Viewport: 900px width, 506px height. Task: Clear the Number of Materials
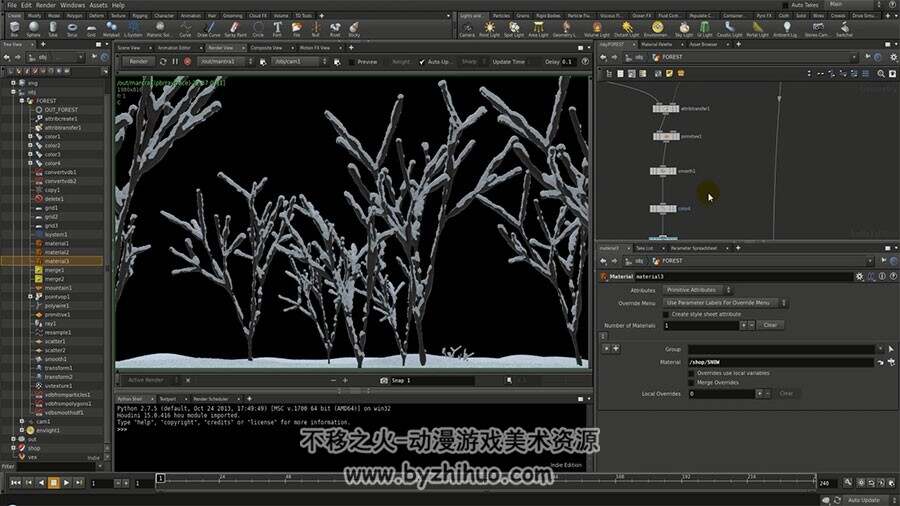point(770,325)
